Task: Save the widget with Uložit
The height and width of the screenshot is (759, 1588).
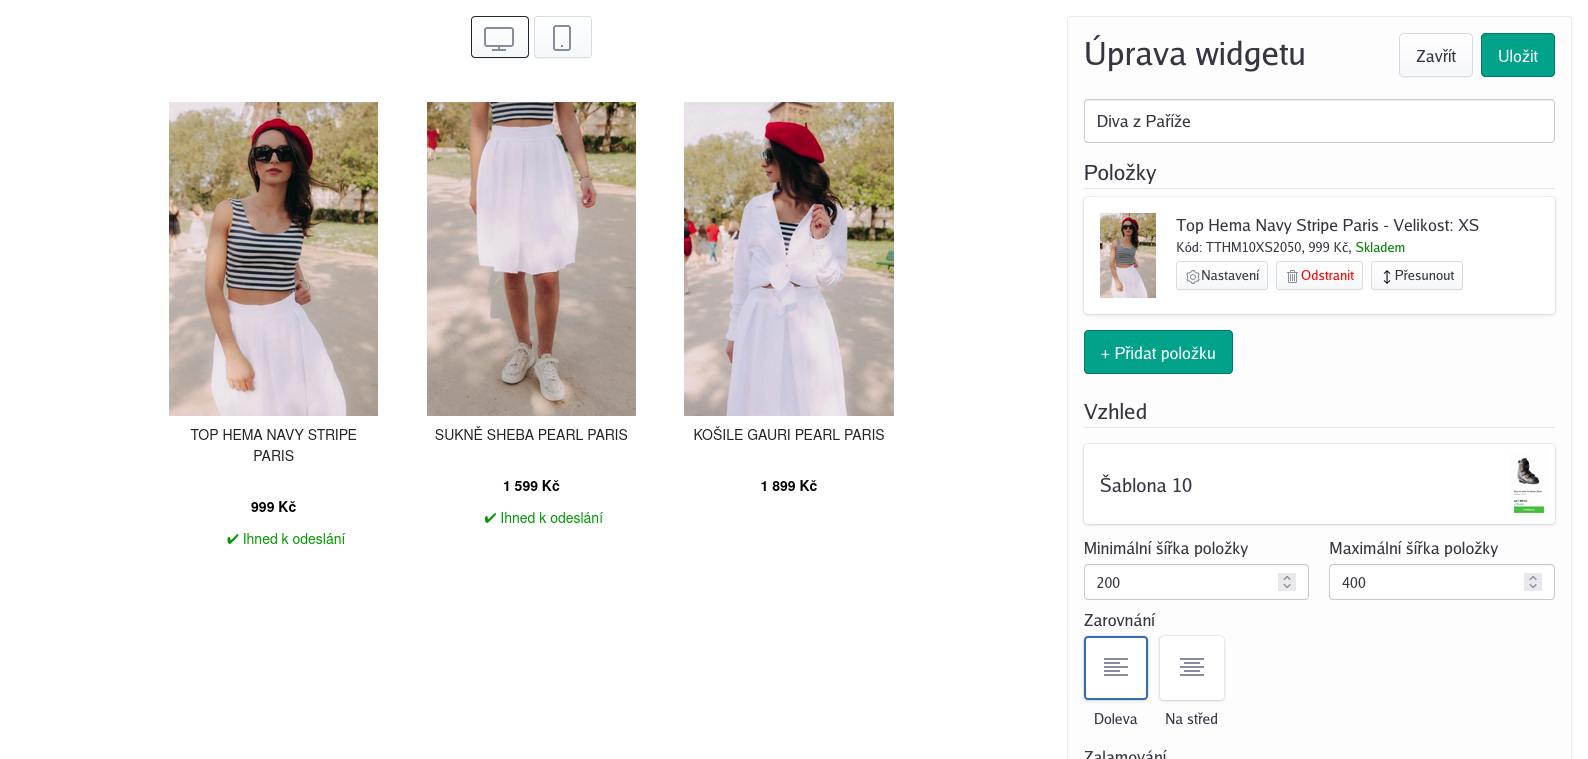Action: 1518,55
